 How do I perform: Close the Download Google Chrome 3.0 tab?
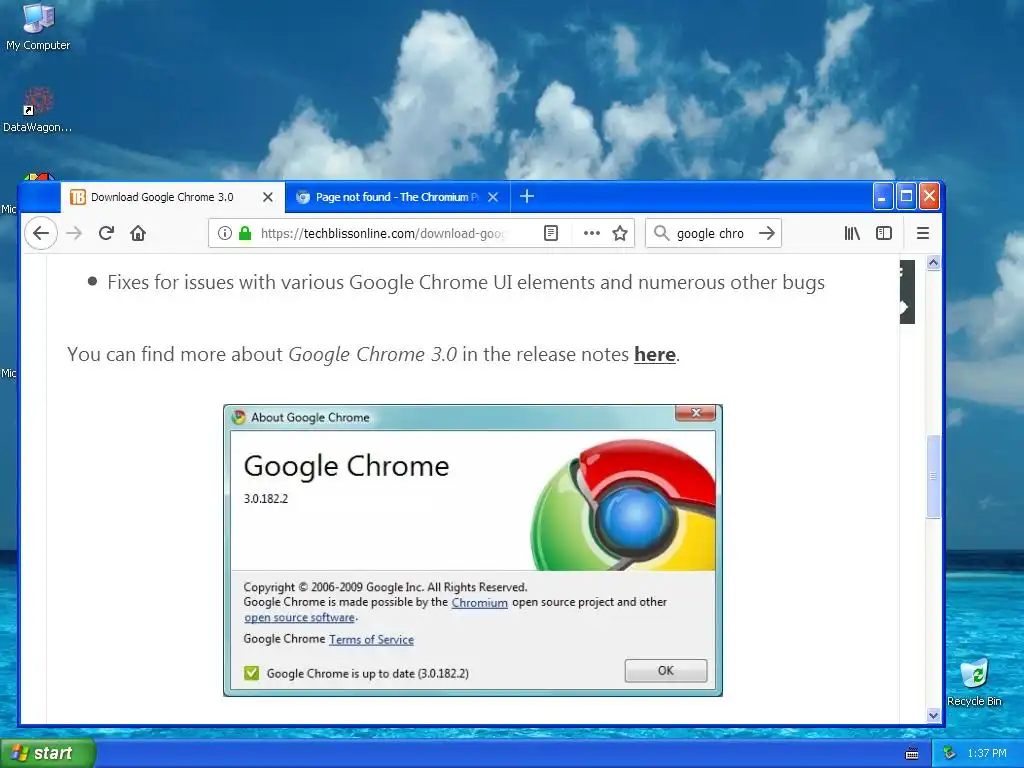coord(268,197)
